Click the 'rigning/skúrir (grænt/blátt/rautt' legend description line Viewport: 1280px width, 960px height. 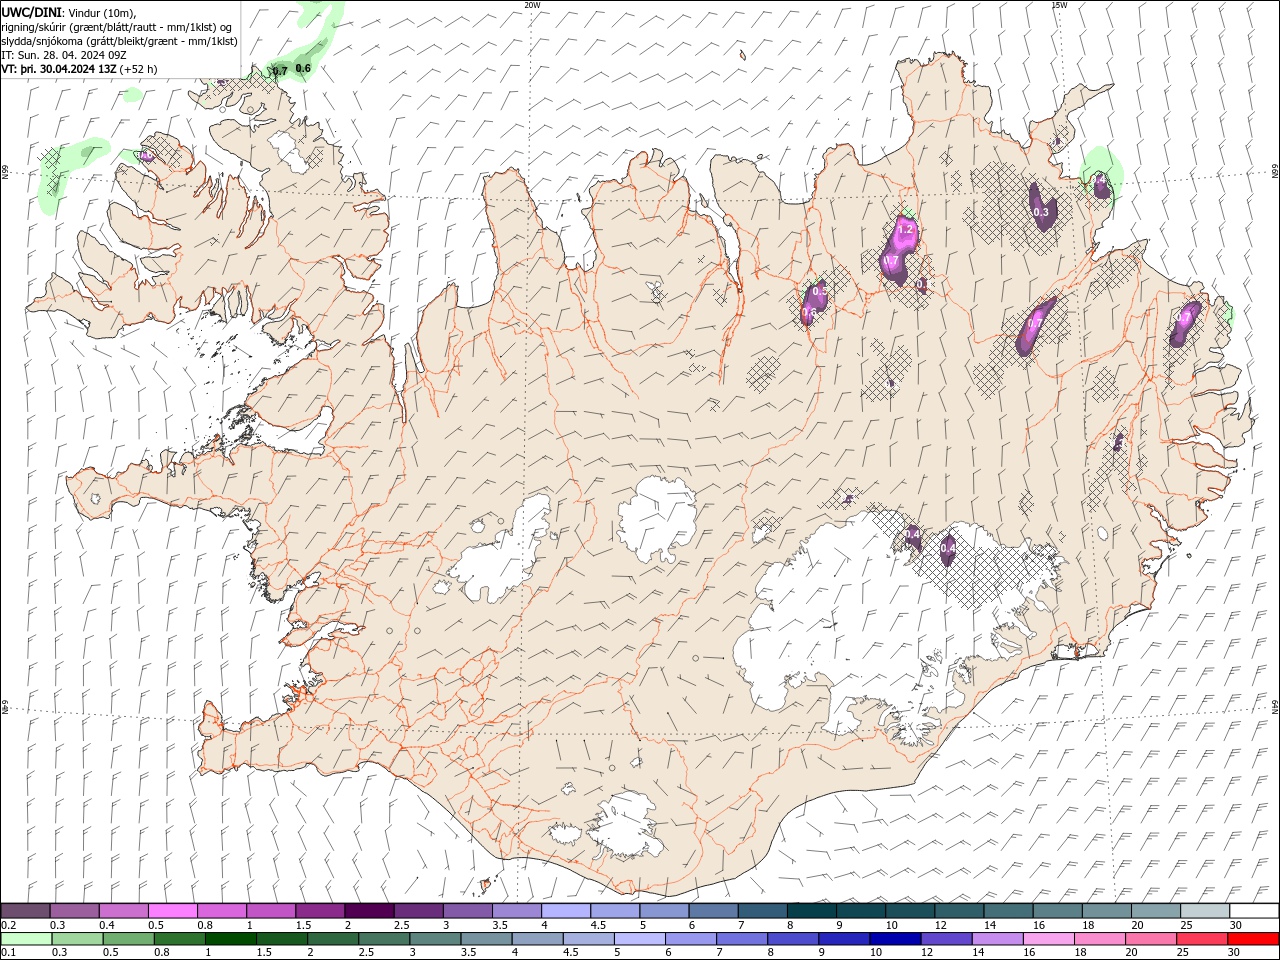point(117,26)
